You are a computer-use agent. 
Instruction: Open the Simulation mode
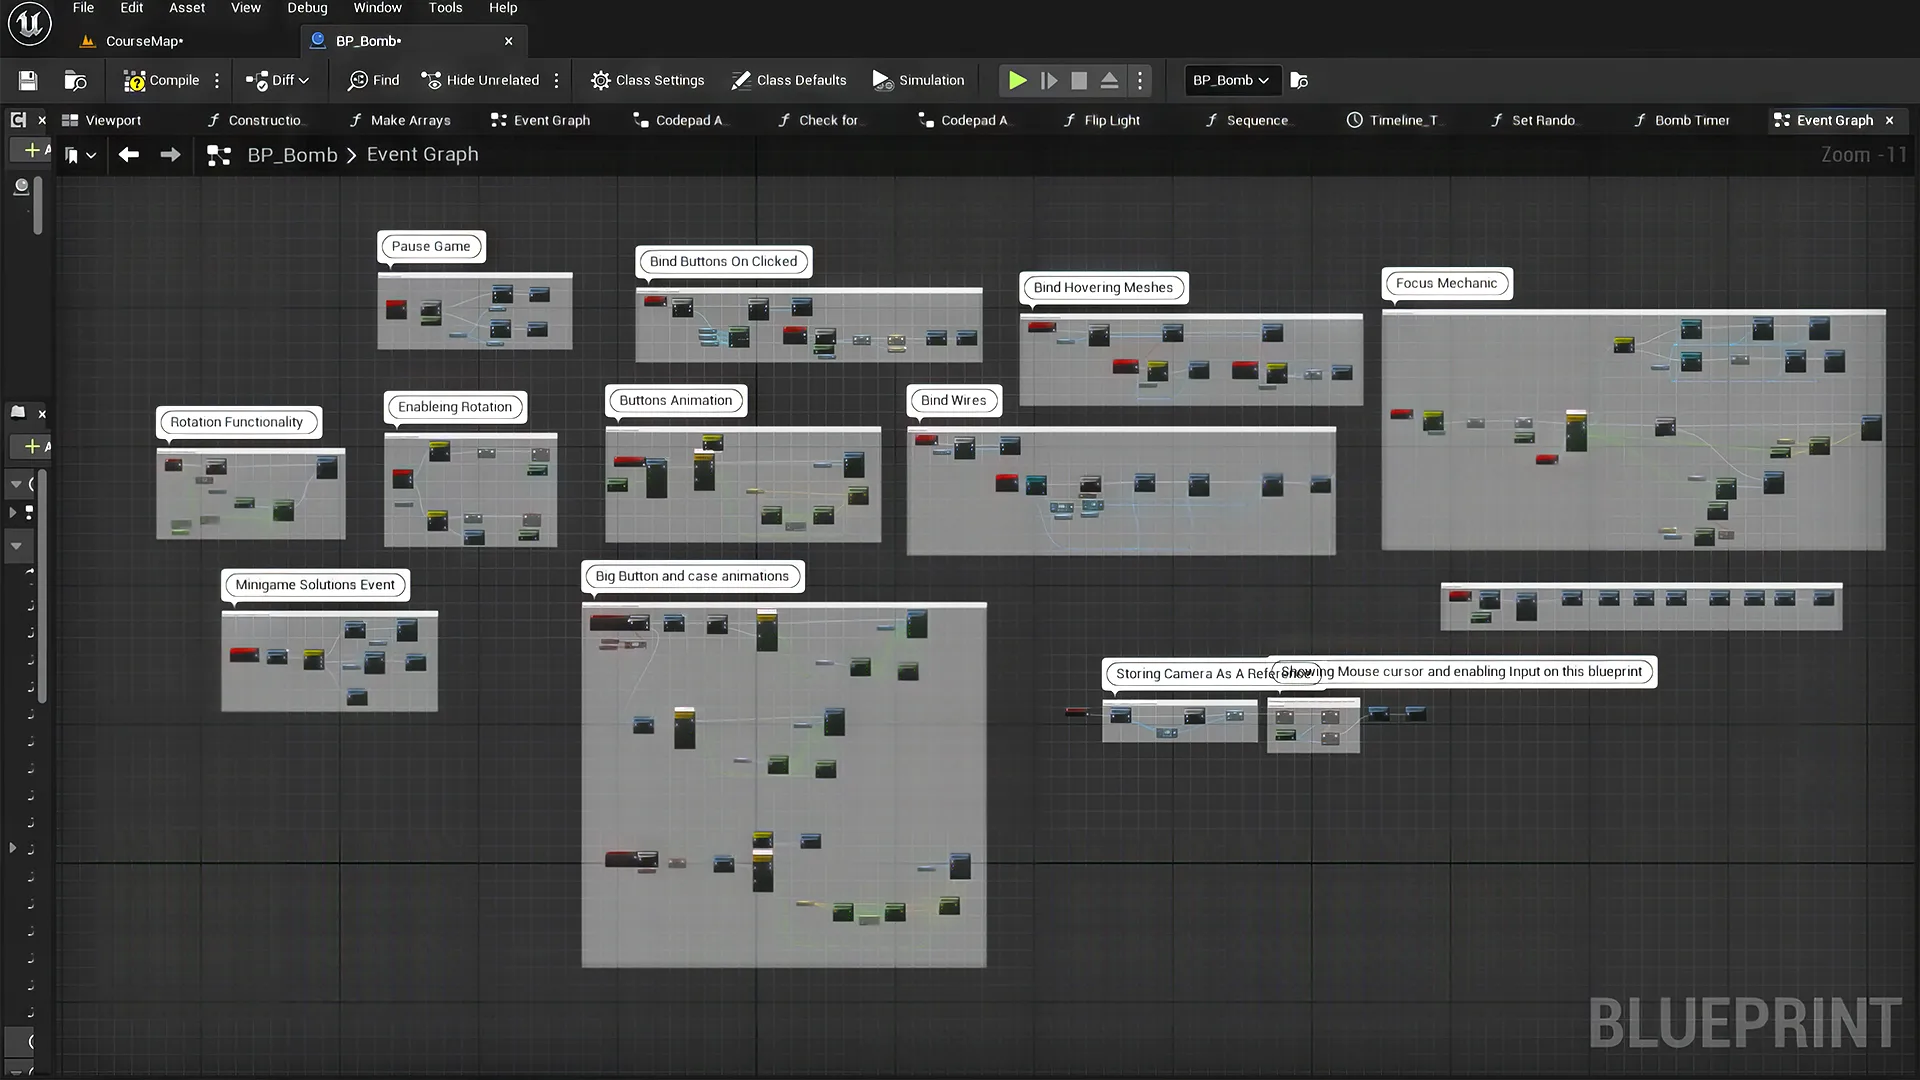pos(919,79)
